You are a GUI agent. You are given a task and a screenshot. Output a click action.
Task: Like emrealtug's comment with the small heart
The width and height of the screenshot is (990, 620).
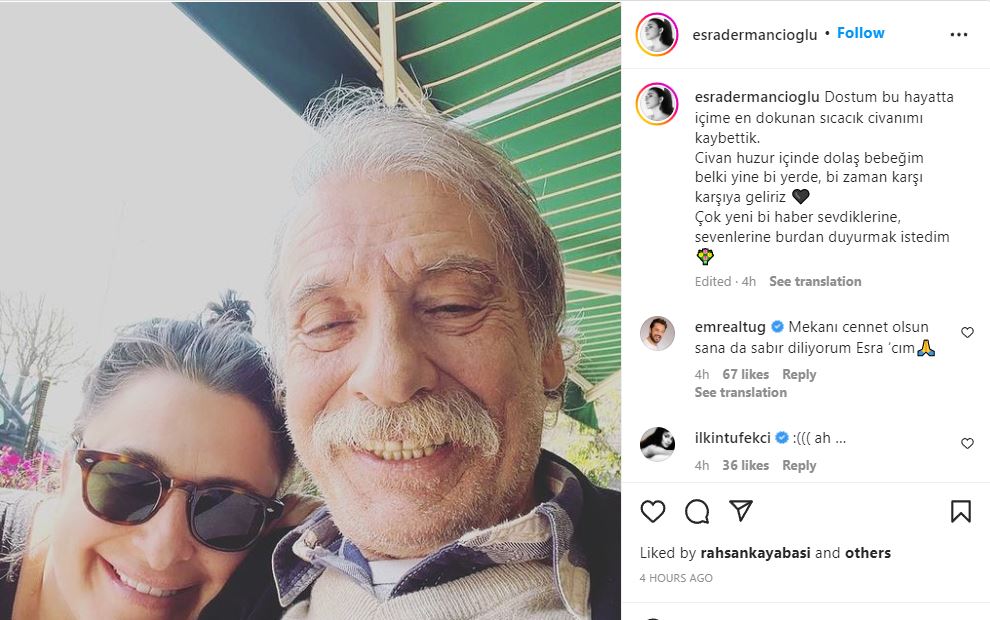coord(967,332)
